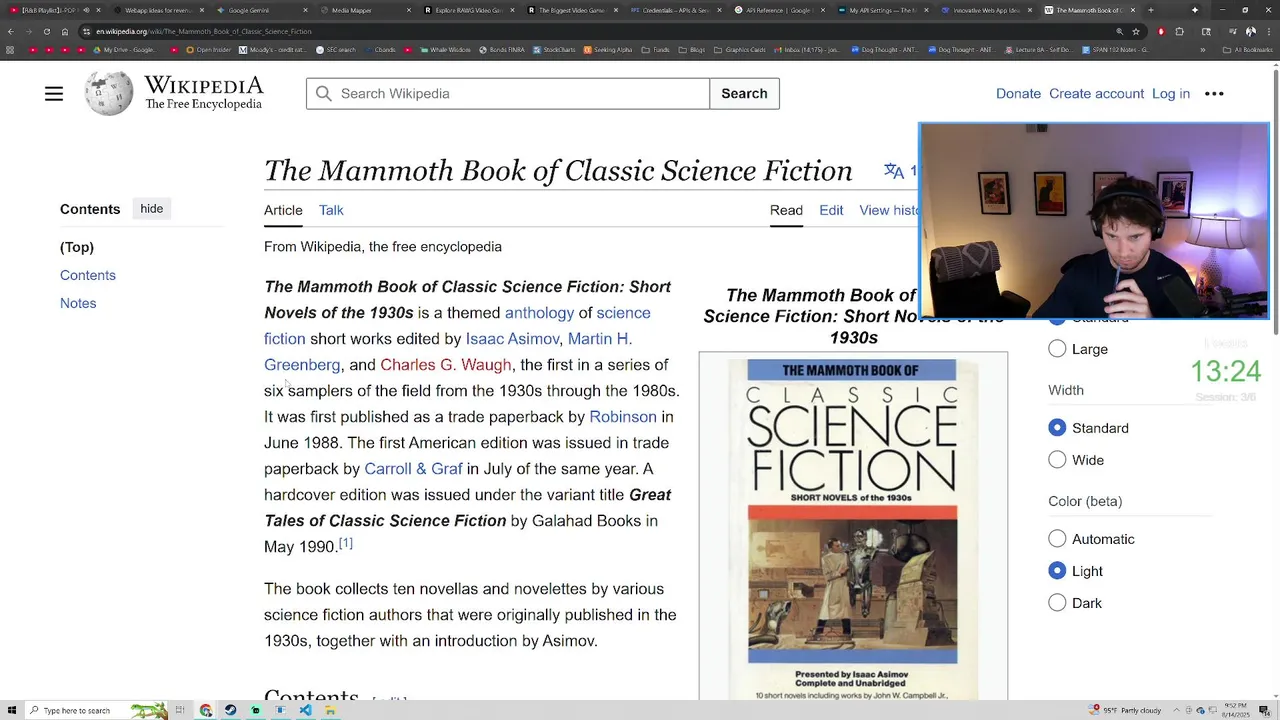Screen dimensions: 1280x720
Task: Open the Isaac Asimov link
Action: coord(512,339)
